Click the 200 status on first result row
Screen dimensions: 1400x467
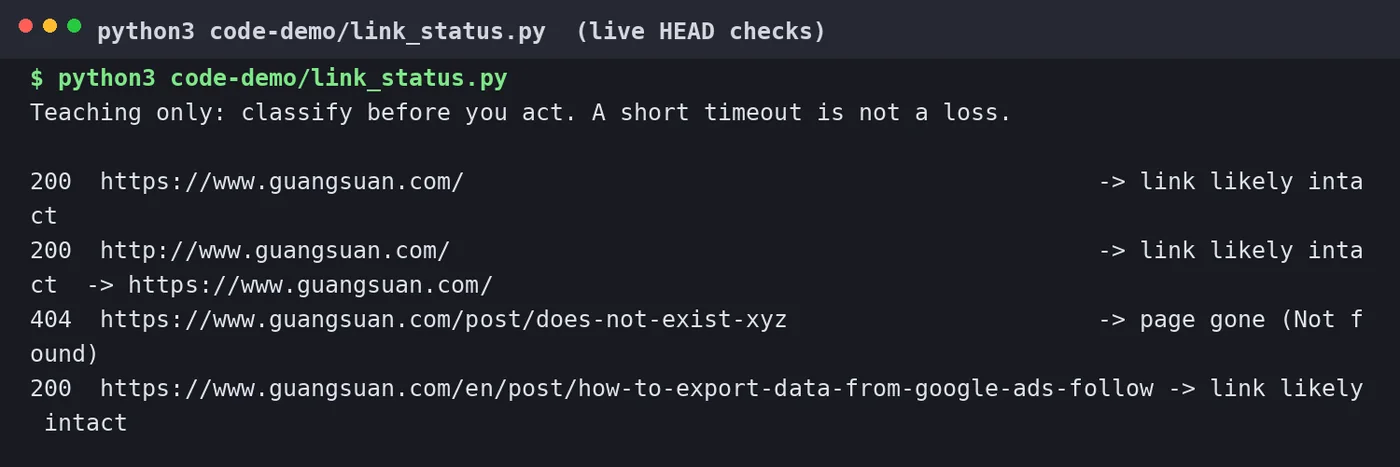click(51, 182)
